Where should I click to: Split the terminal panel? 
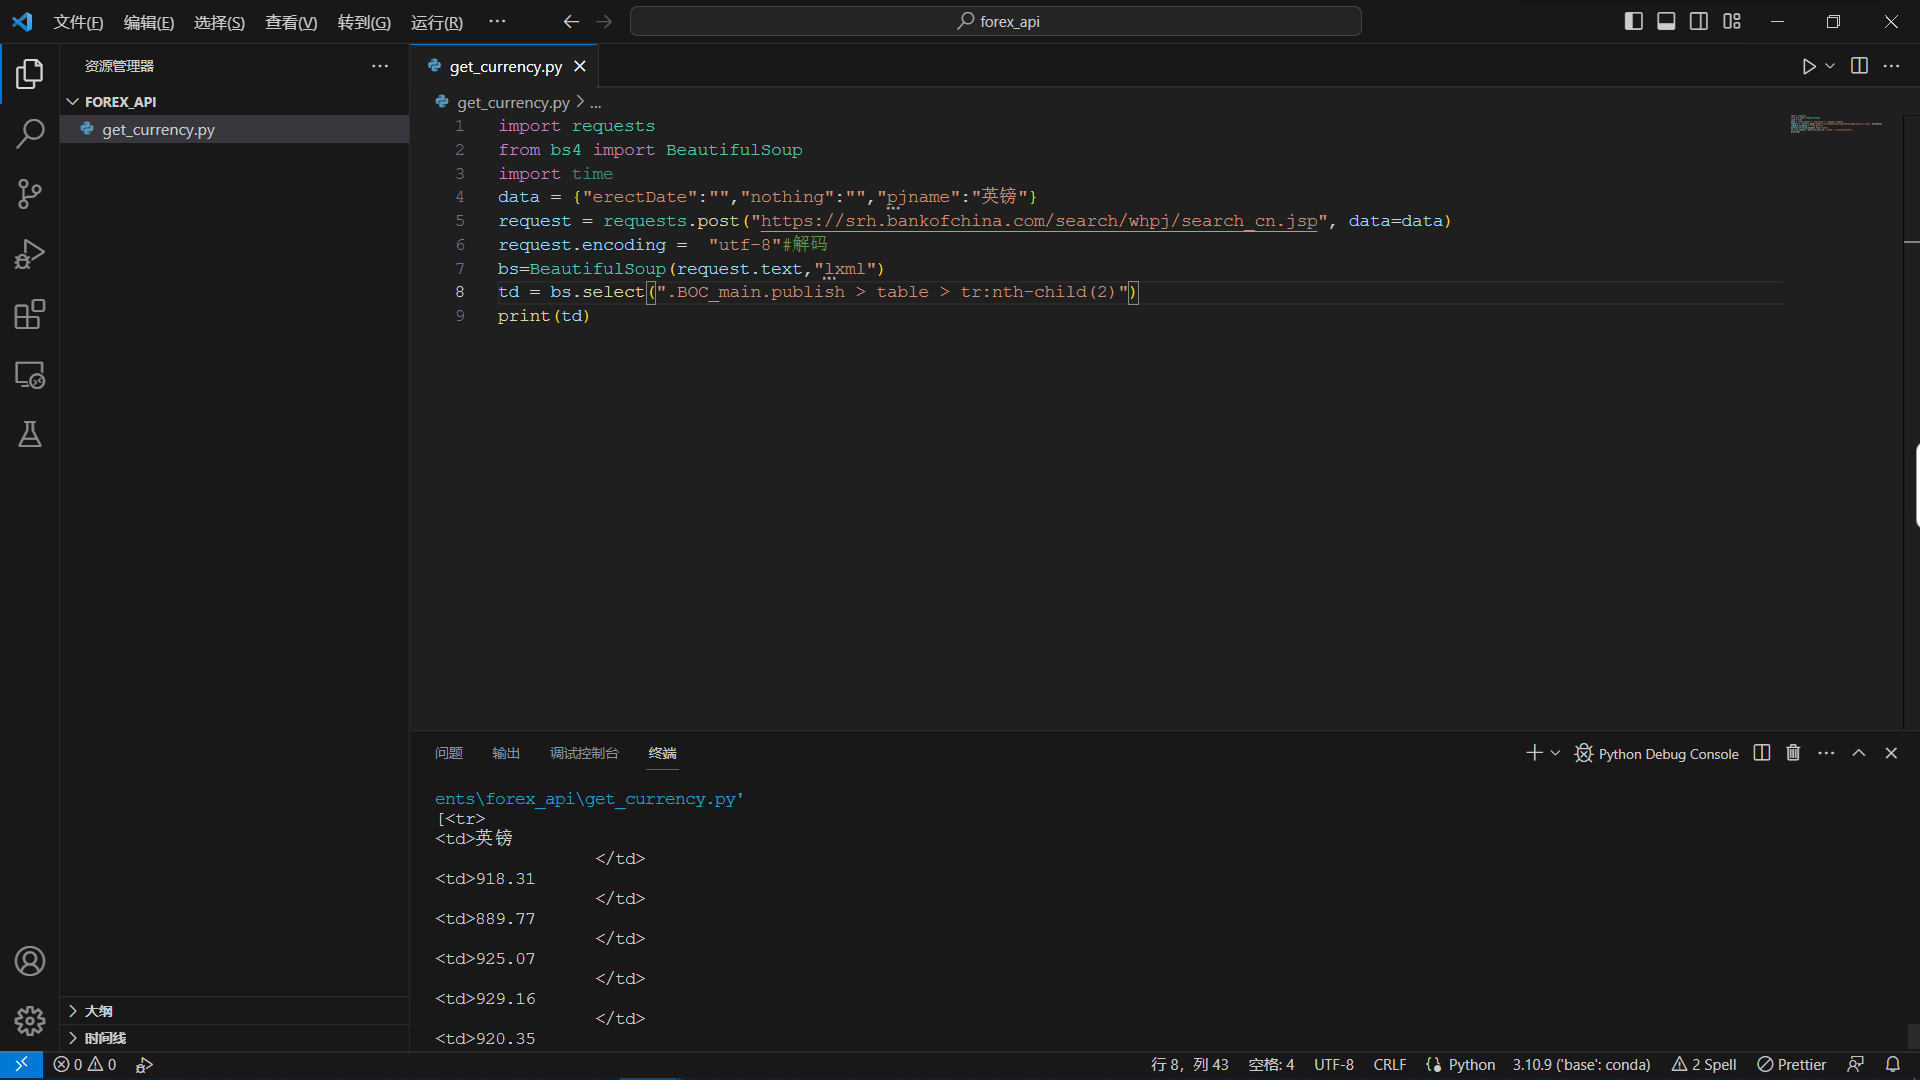tap(1762, 753)
